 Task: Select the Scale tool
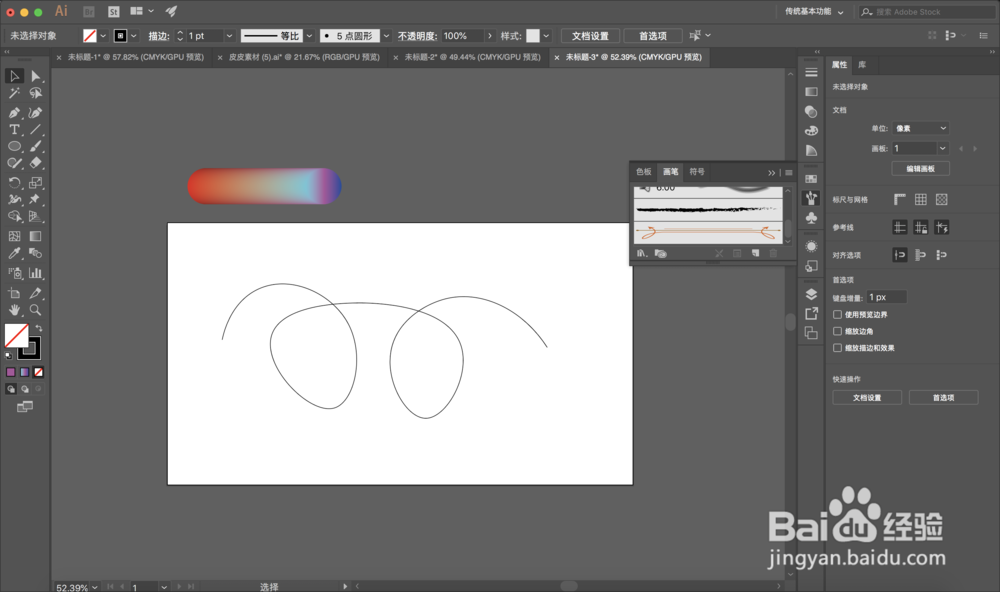(36, 183)
